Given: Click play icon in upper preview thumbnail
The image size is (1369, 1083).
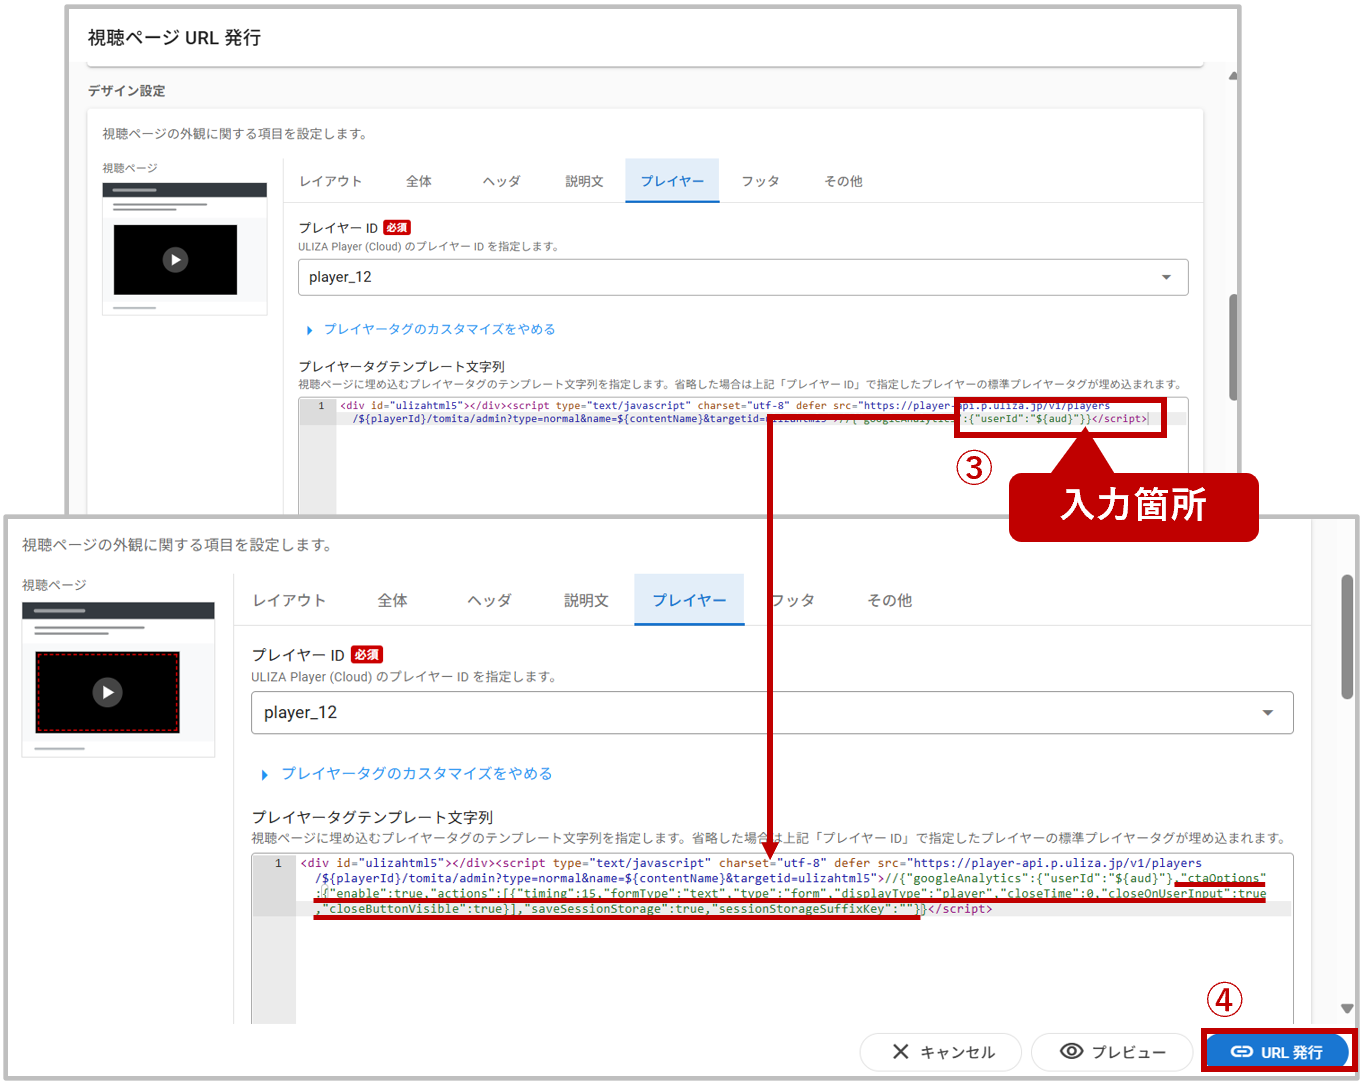Looking at the screenshot, I should pos(175,260).
